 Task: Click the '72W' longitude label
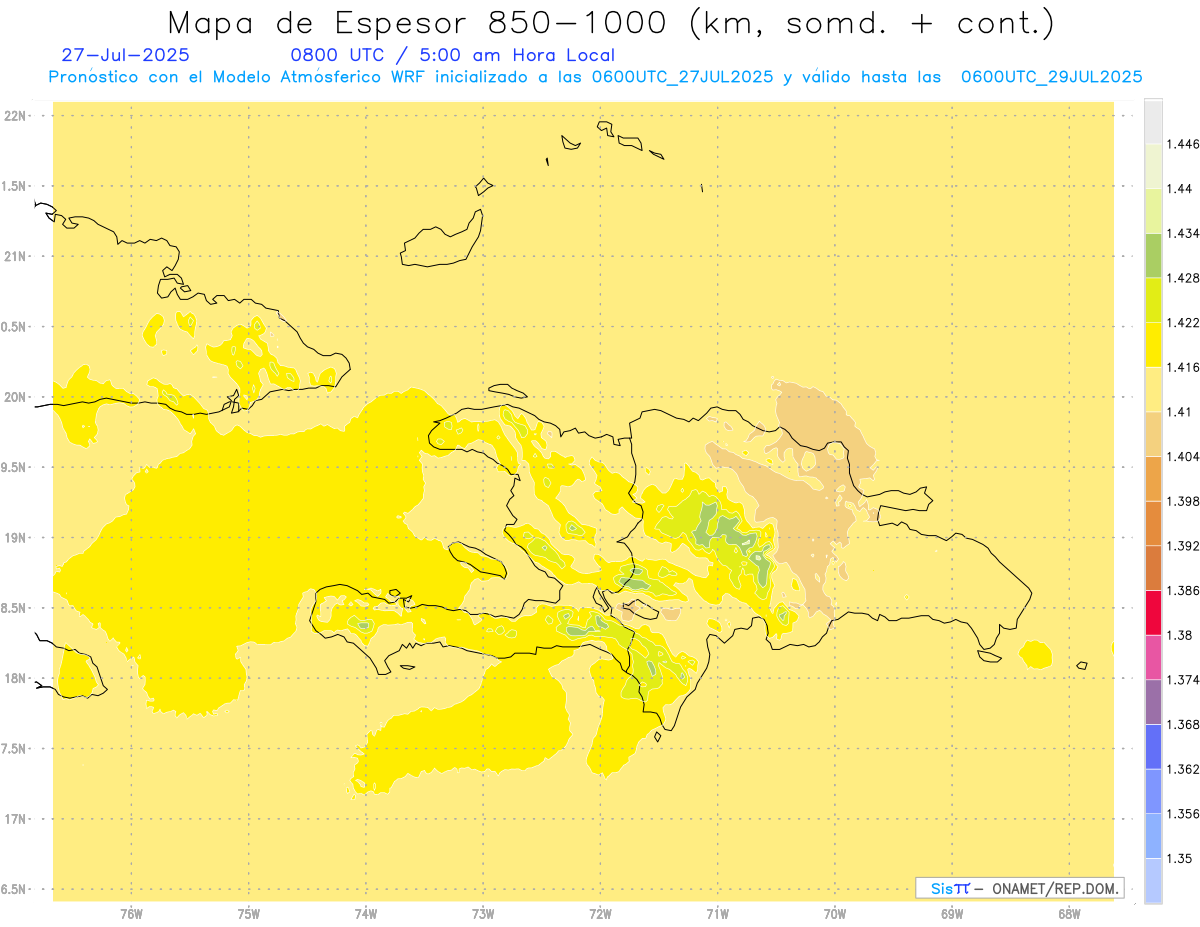click(x=600, y=912)
